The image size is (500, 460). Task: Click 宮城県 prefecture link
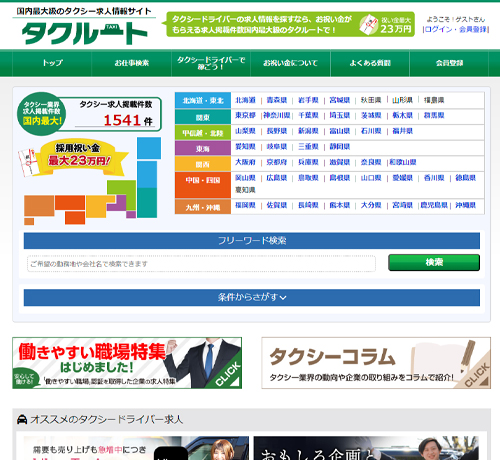coord(340,100)
